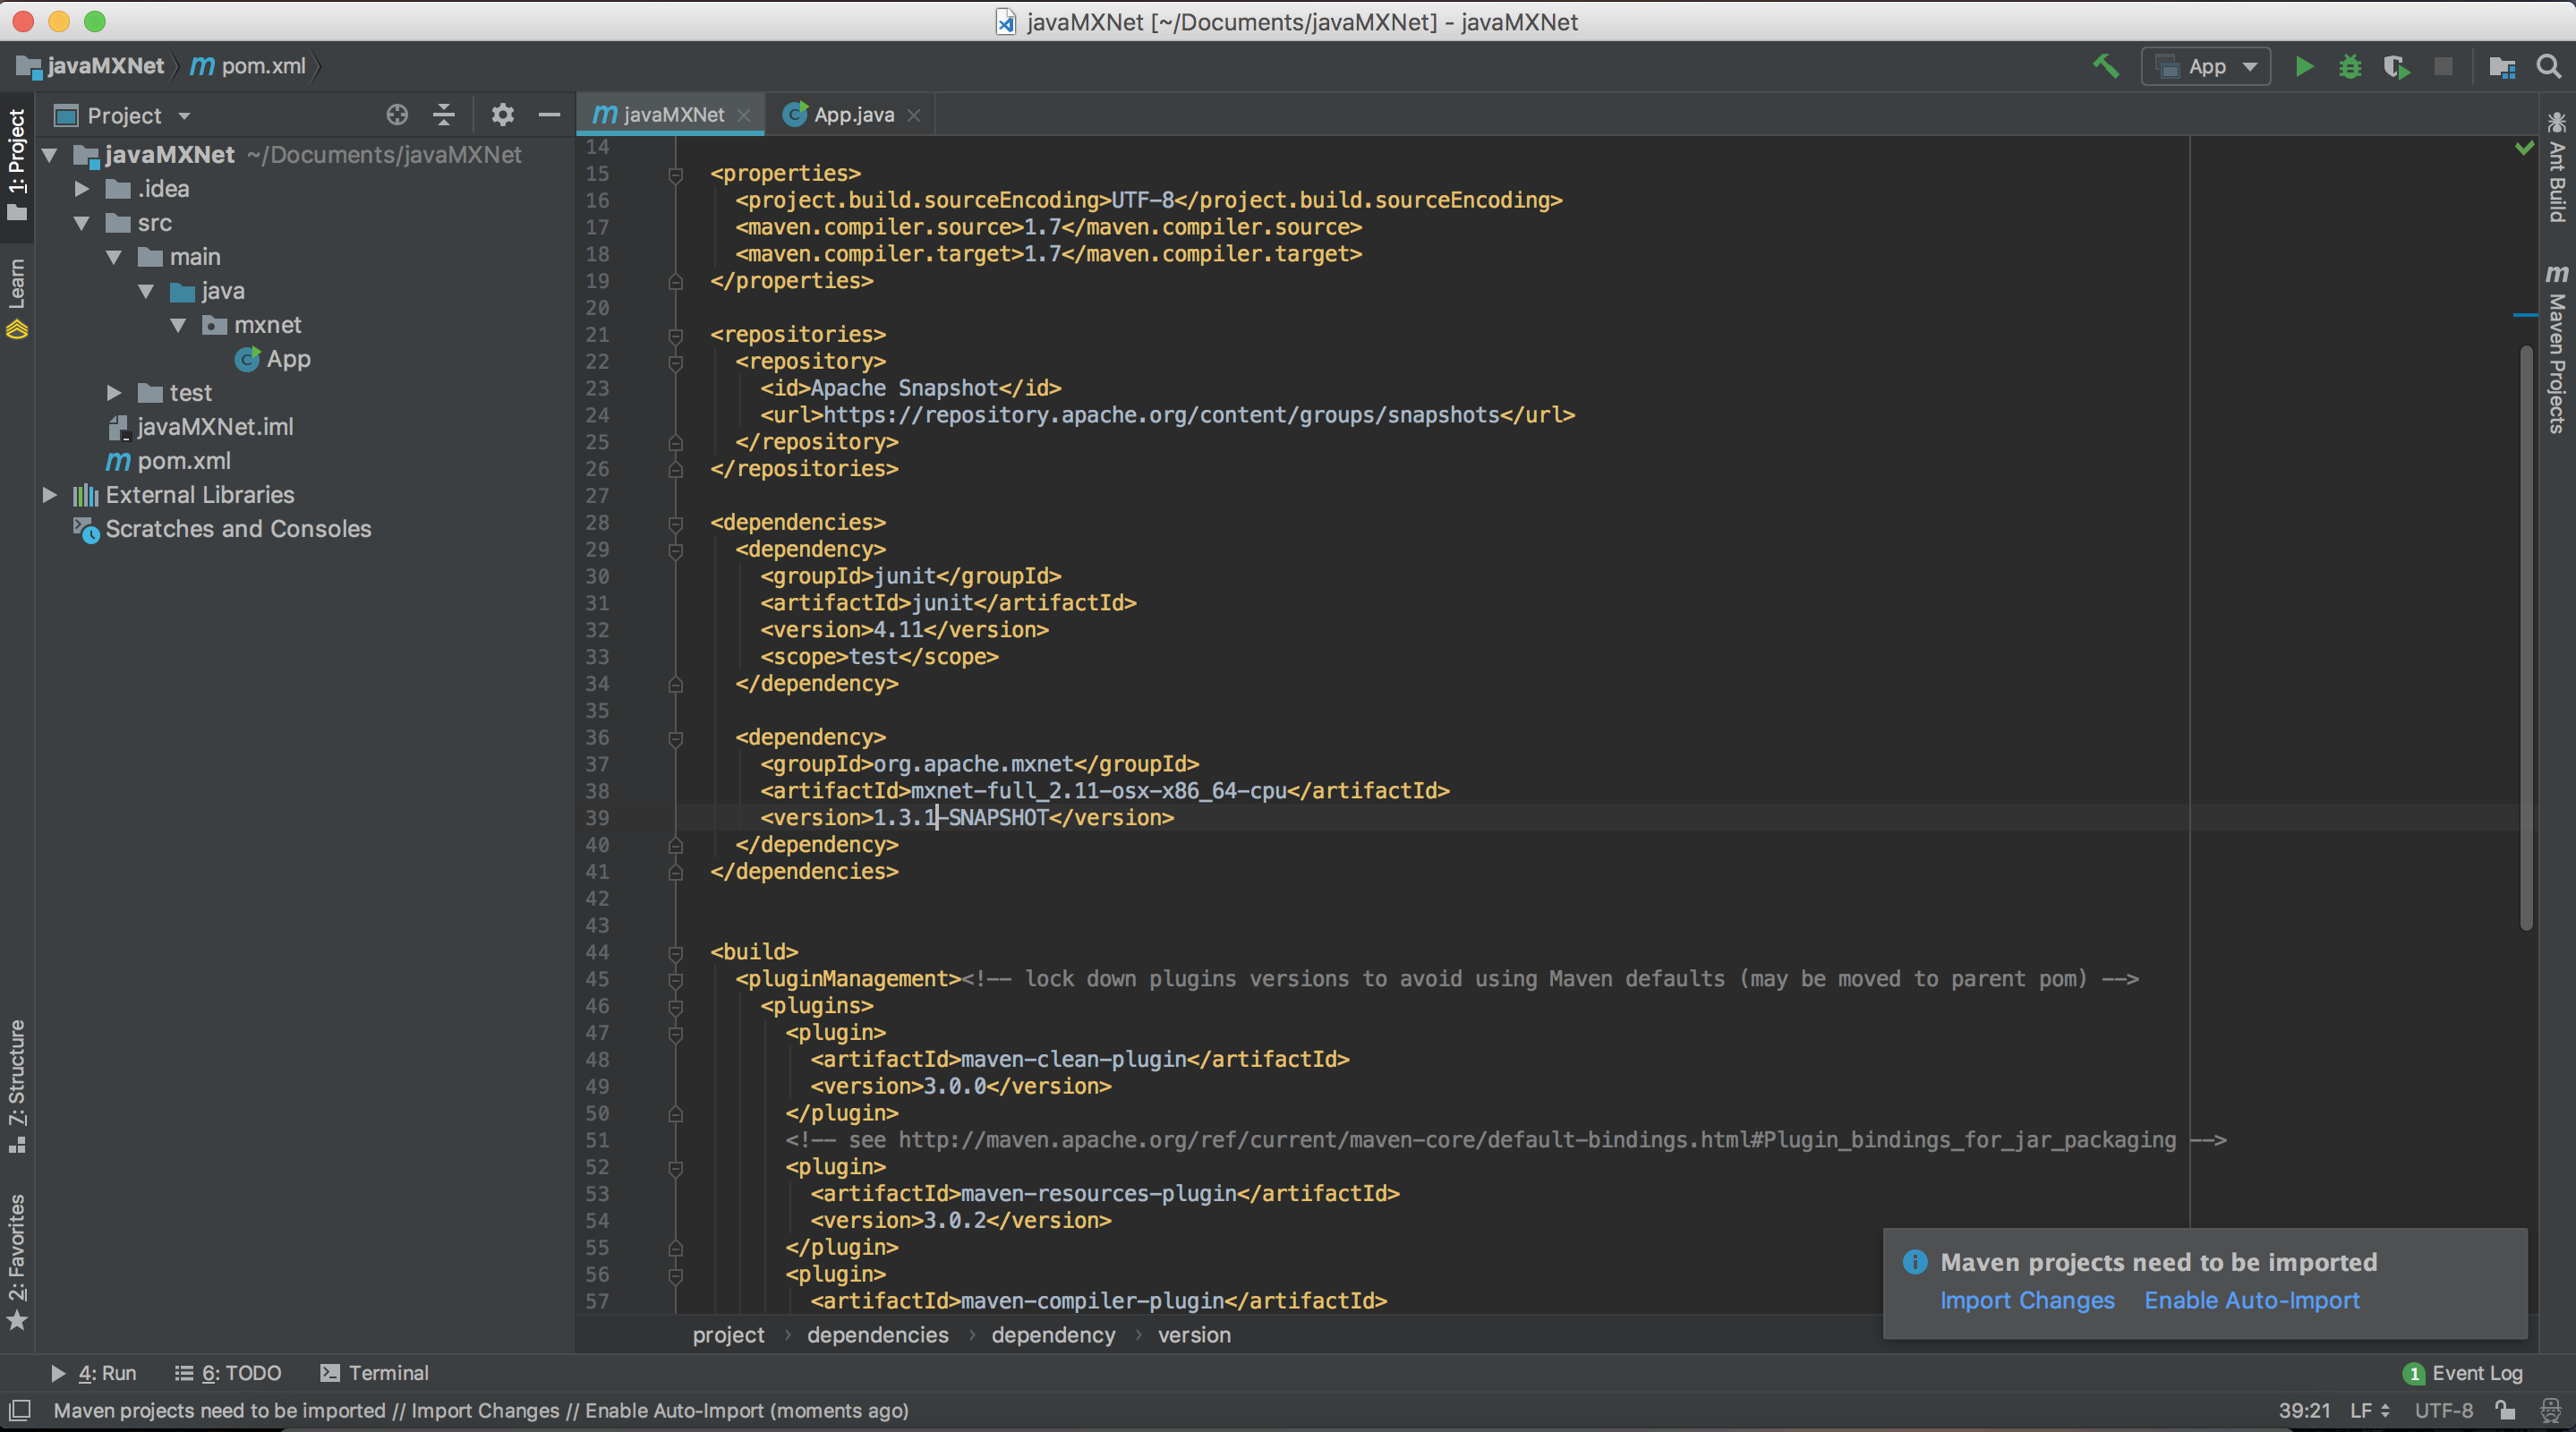The width and height of the screenshot is (2576, 1432).
Task: Select the App.java tab in editor
Action: coord(855,113)
